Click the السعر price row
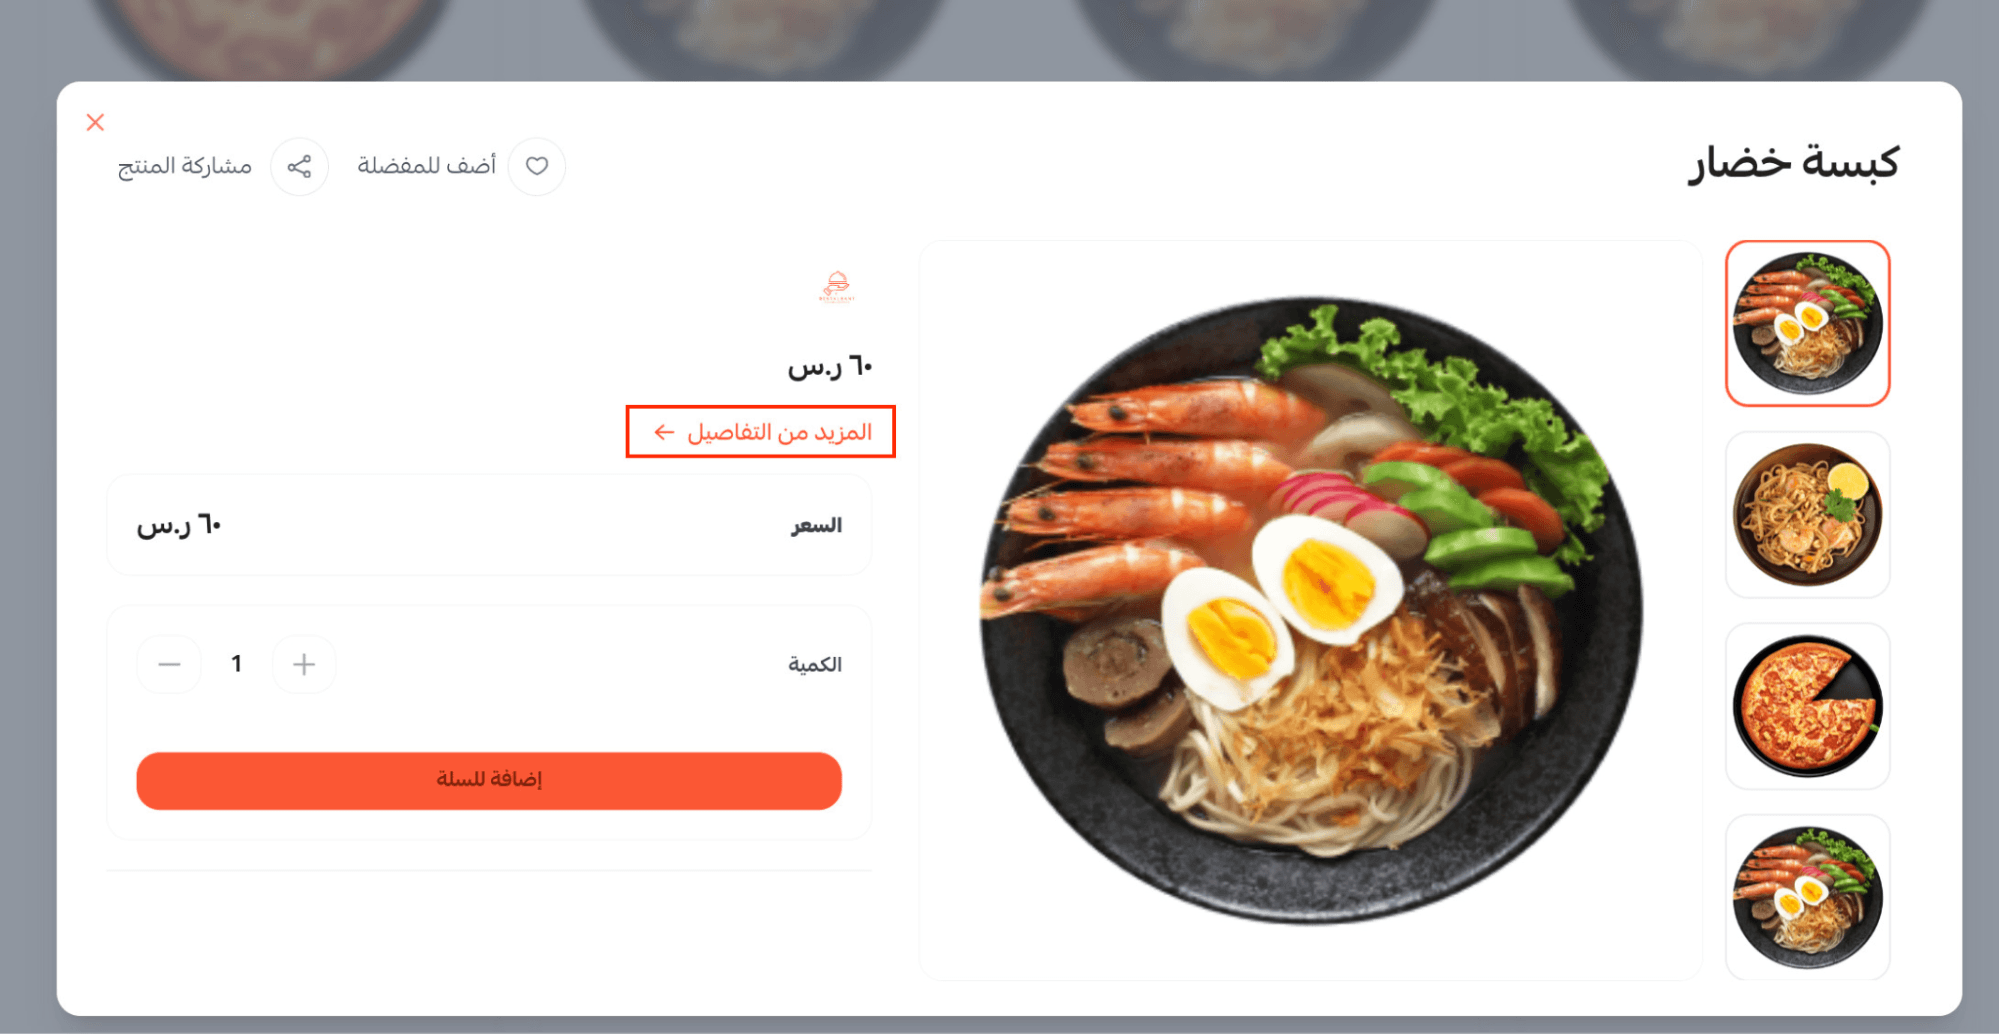The image size is (1999, 1034). click(489, 525)
